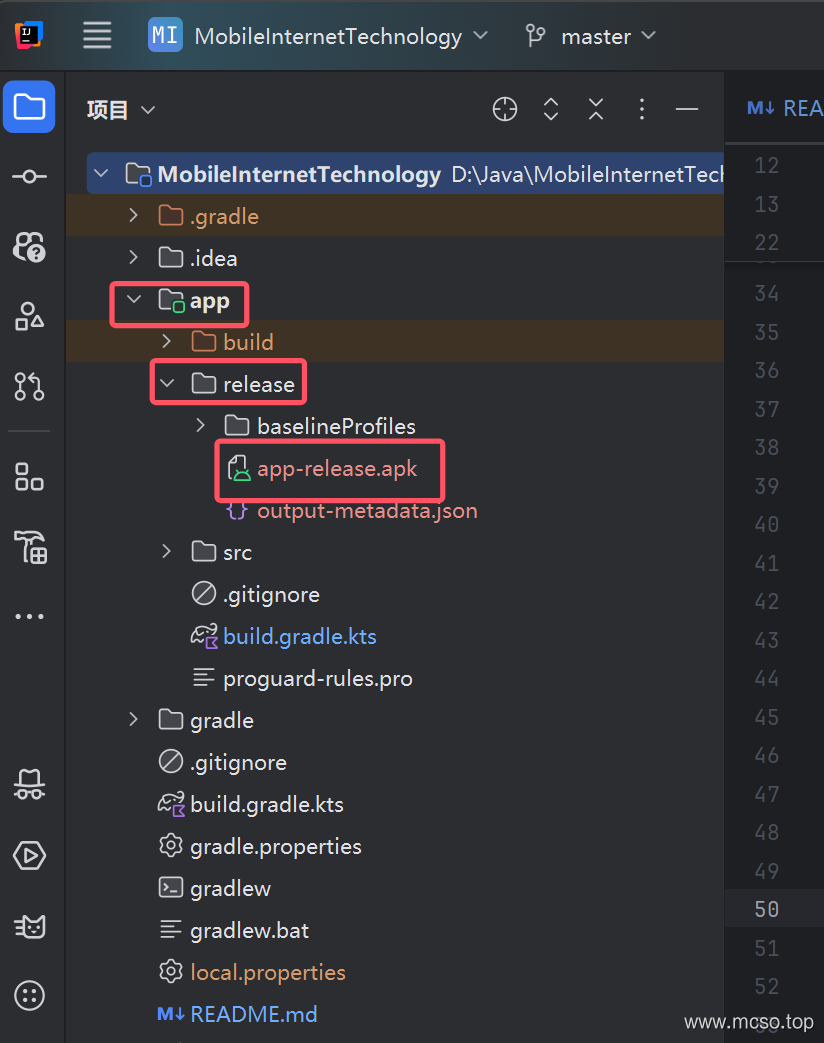Screen dimensions: 824x1043
Task: Collapse the MobileInternetTechnology root node
Action: pos(101,174)
